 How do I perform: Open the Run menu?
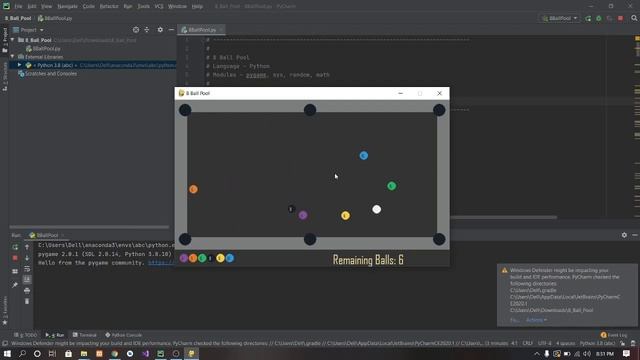click(128, 6)
